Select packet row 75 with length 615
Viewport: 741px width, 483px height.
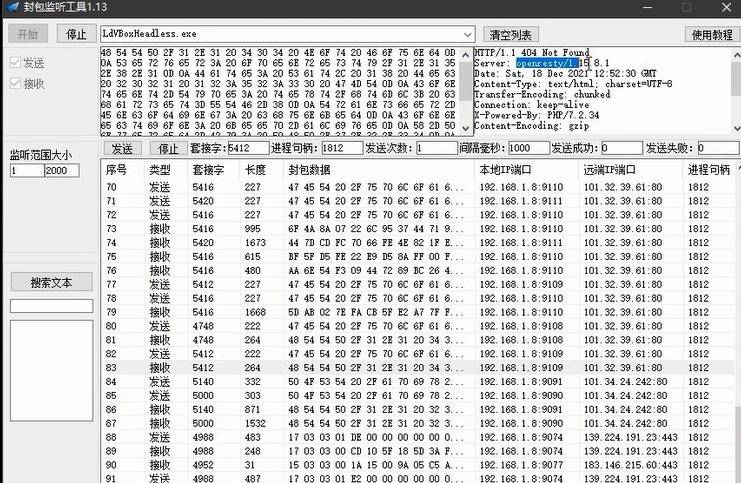coord(418,257)
